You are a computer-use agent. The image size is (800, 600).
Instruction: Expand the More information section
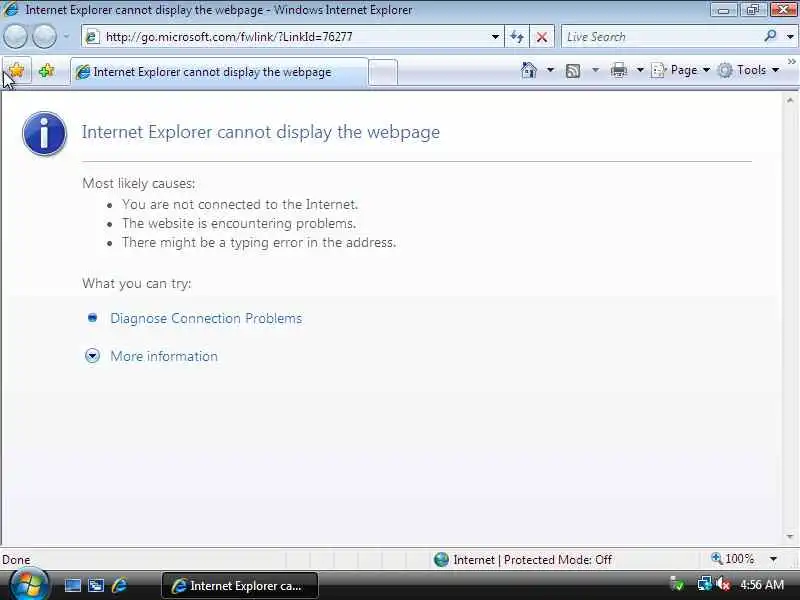click(92, 356)
